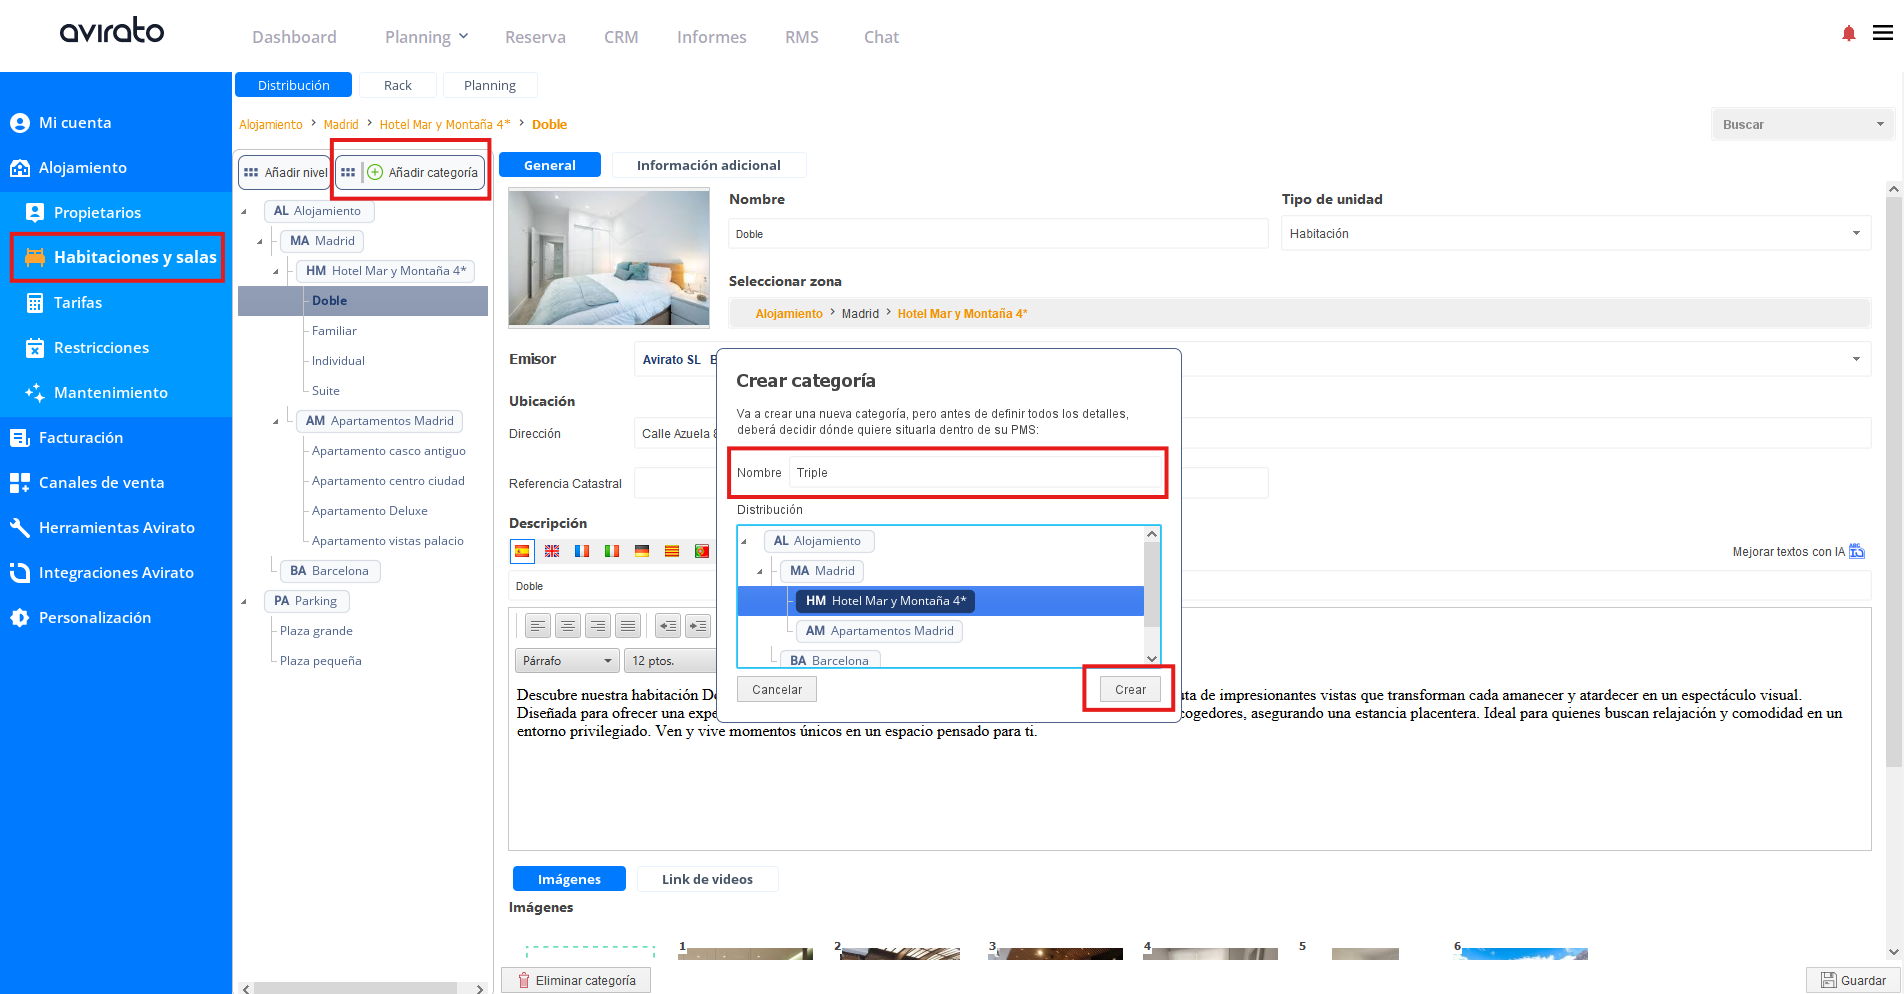Center-align the description text
1904x994 pixels.
(568, 626)
